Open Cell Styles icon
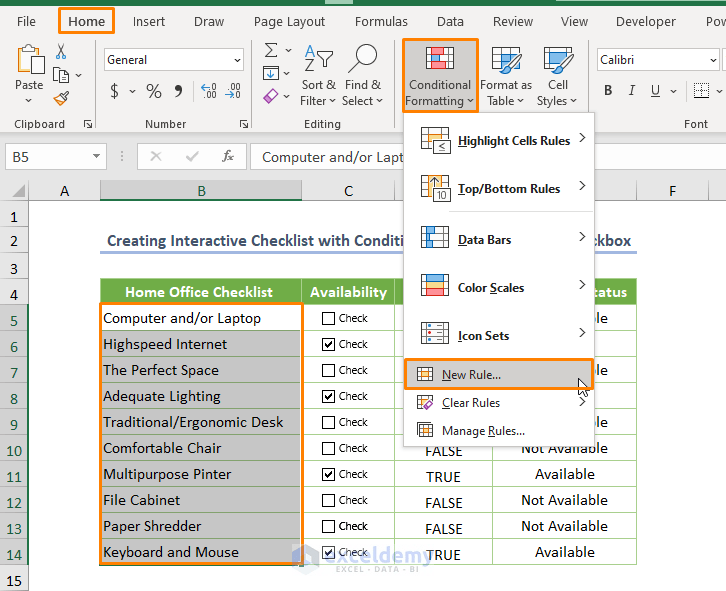 click(x=558, y=60)
